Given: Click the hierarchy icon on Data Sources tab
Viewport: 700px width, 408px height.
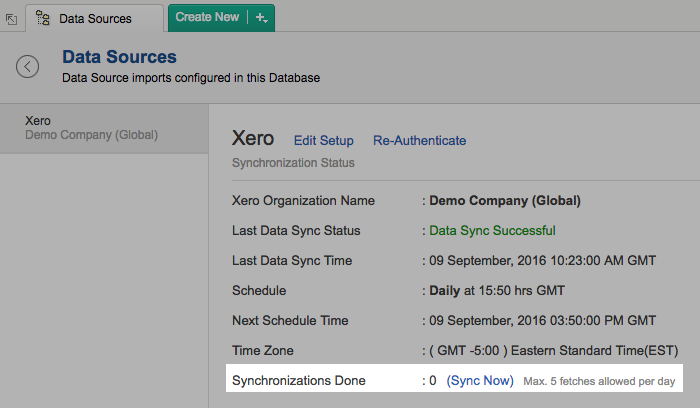Looking at the screenshot, I should [44, 18].
